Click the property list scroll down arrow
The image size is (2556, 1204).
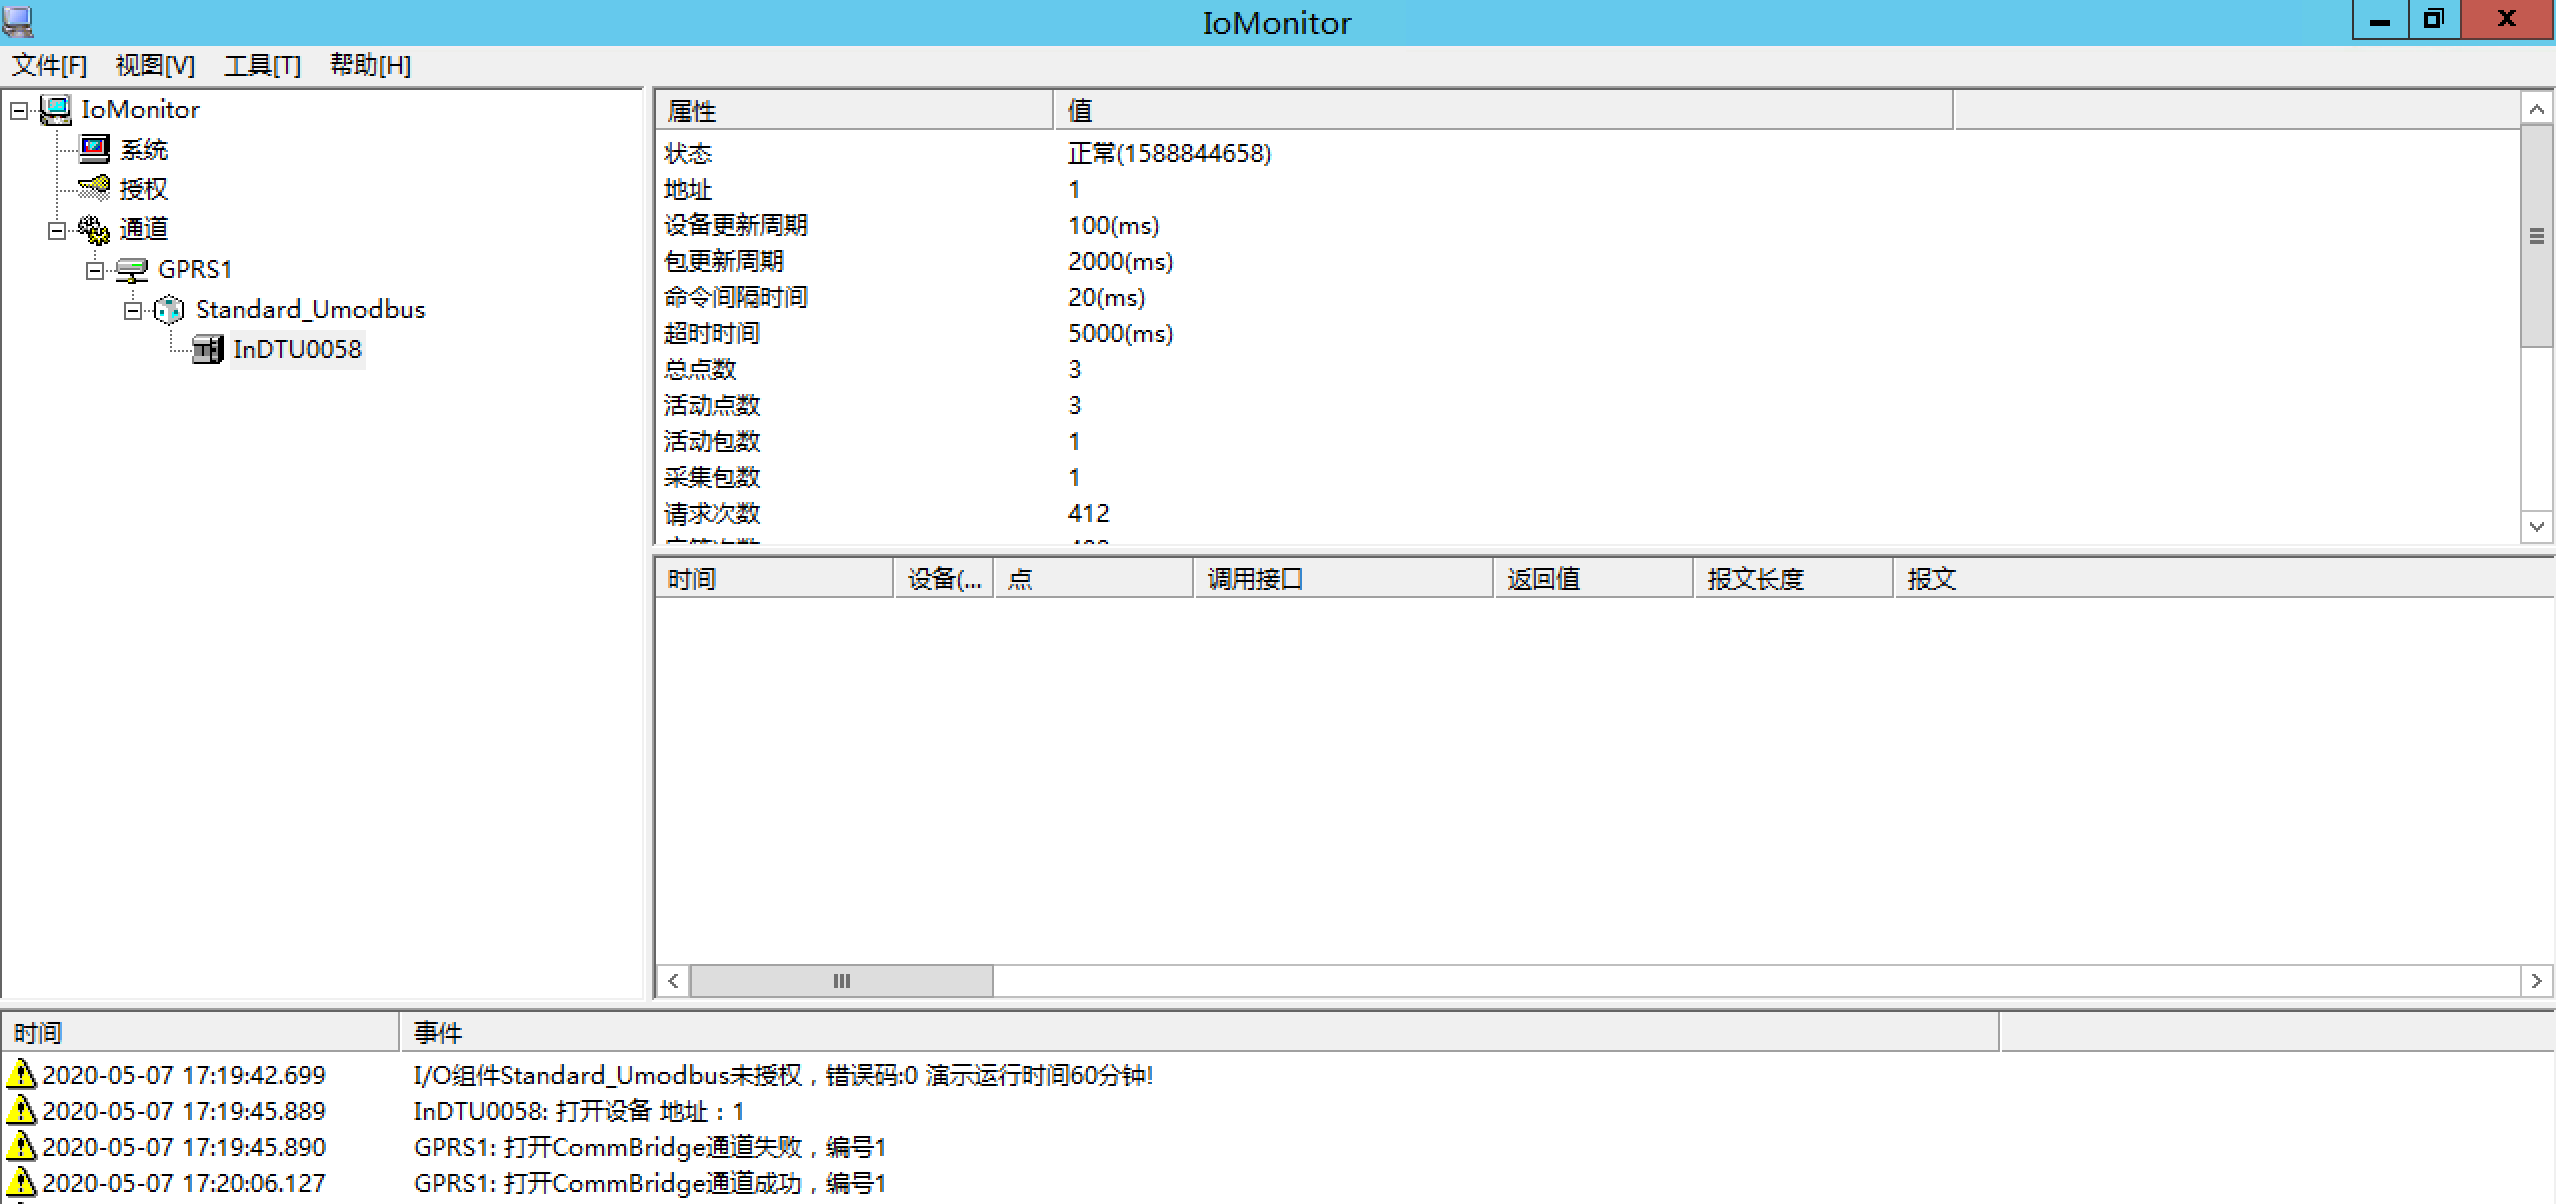[x=2536, y=526]
